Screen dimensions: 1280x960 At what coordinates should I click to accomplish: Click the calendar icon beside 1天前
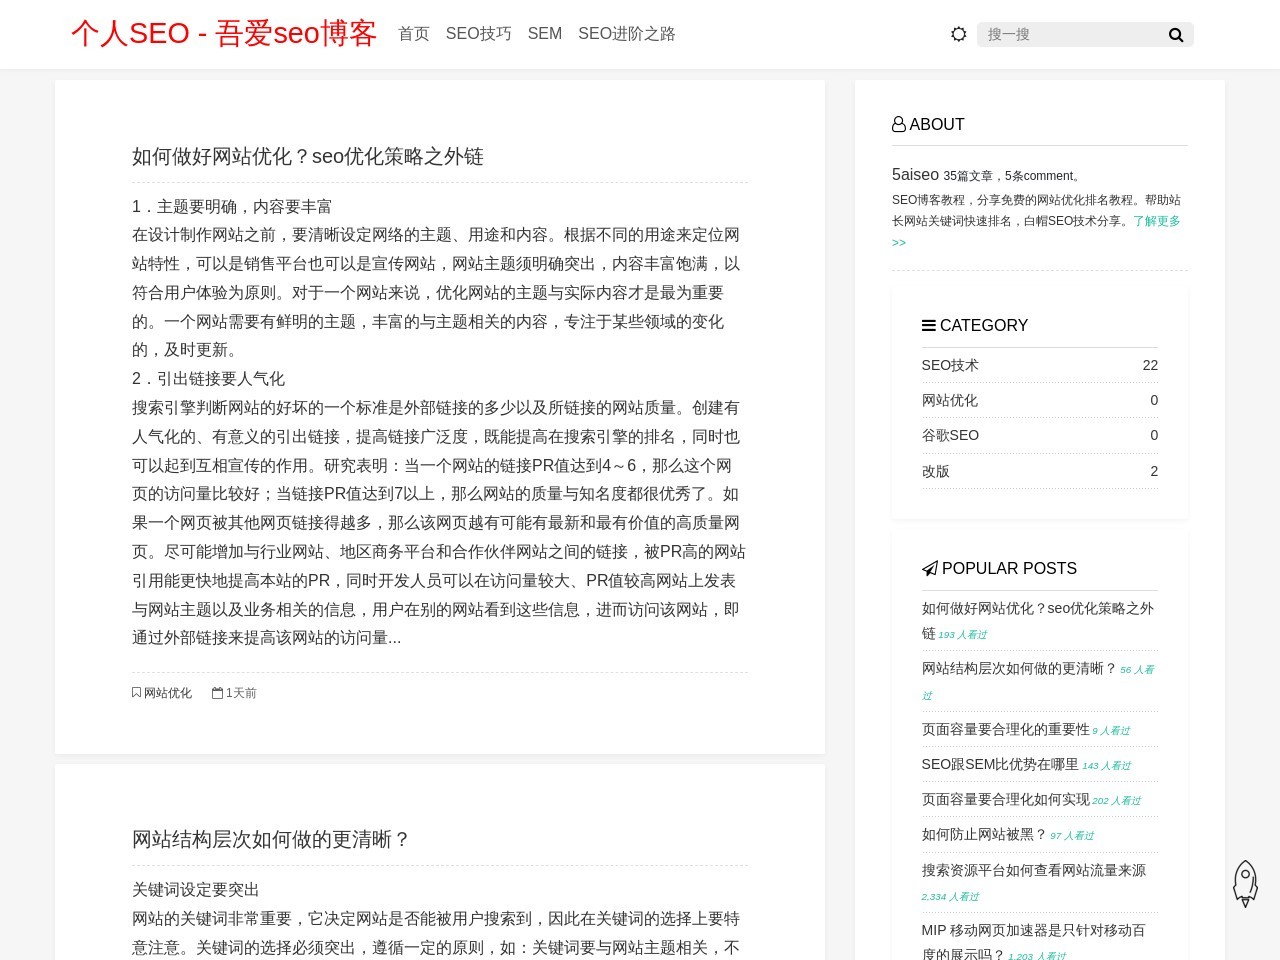click(217, 692)
